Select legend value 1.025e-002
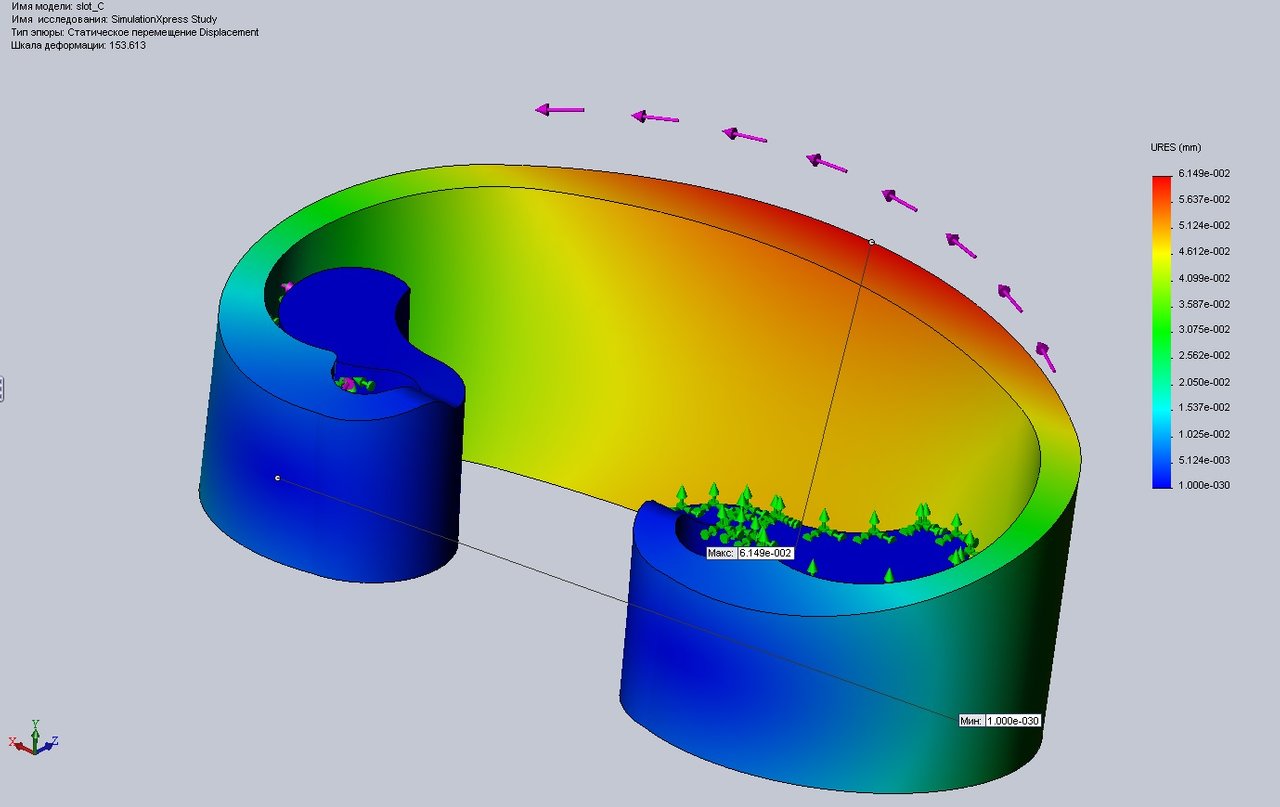 [x=1204, y=434]
